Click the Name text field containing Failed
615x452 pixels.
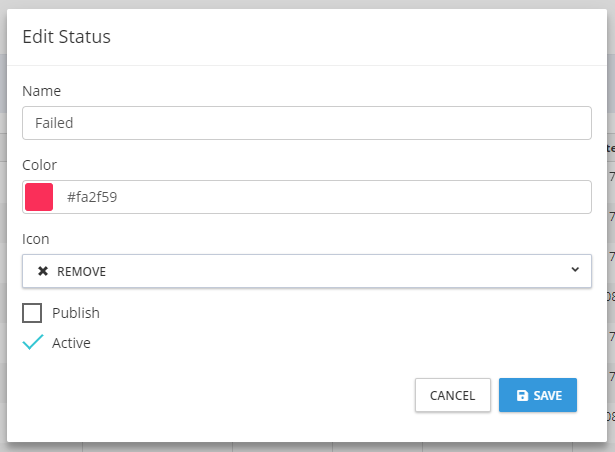(x=306, y=123)
